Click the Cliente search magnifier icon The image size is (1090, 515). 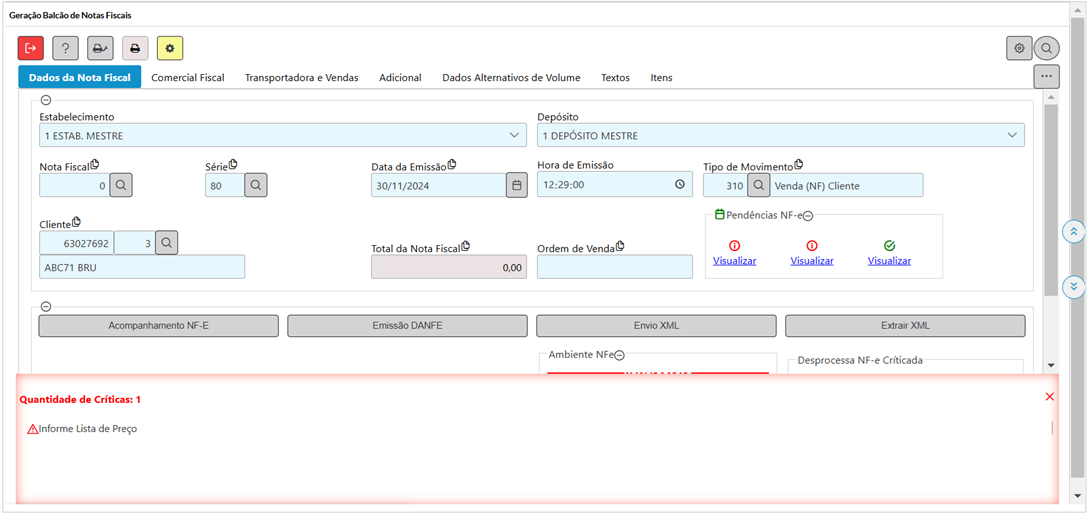pyautogui.click(x=167, y=242)
